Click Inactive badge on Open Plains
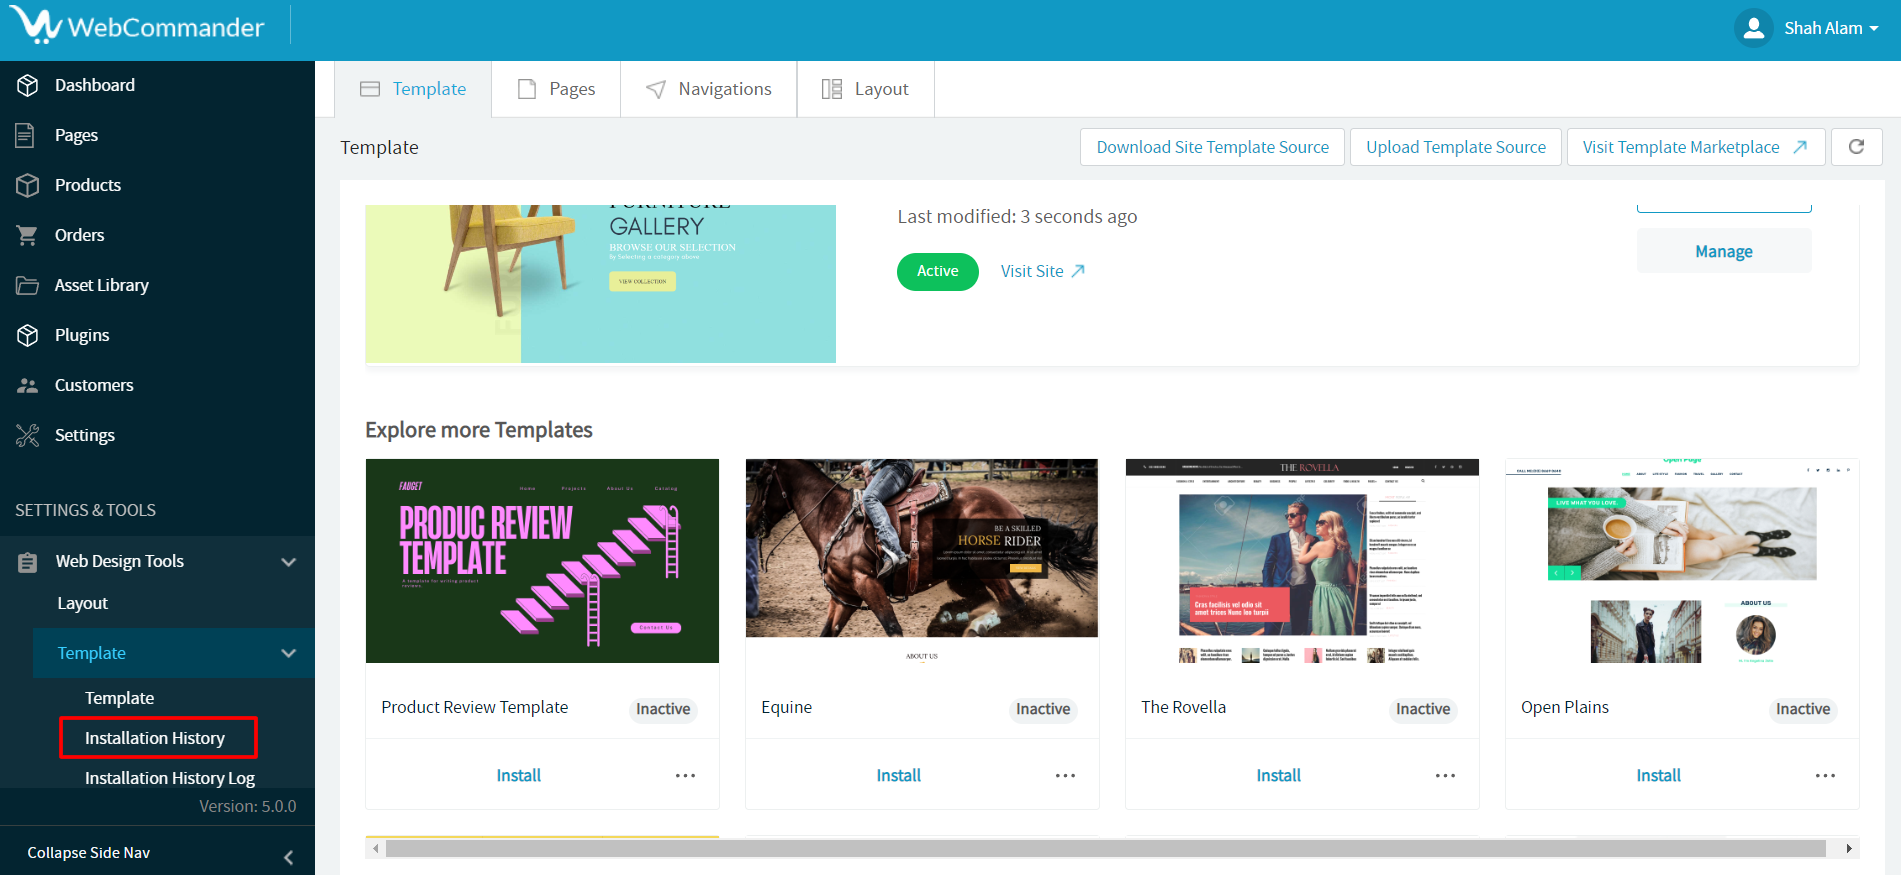 point(1803,709)
